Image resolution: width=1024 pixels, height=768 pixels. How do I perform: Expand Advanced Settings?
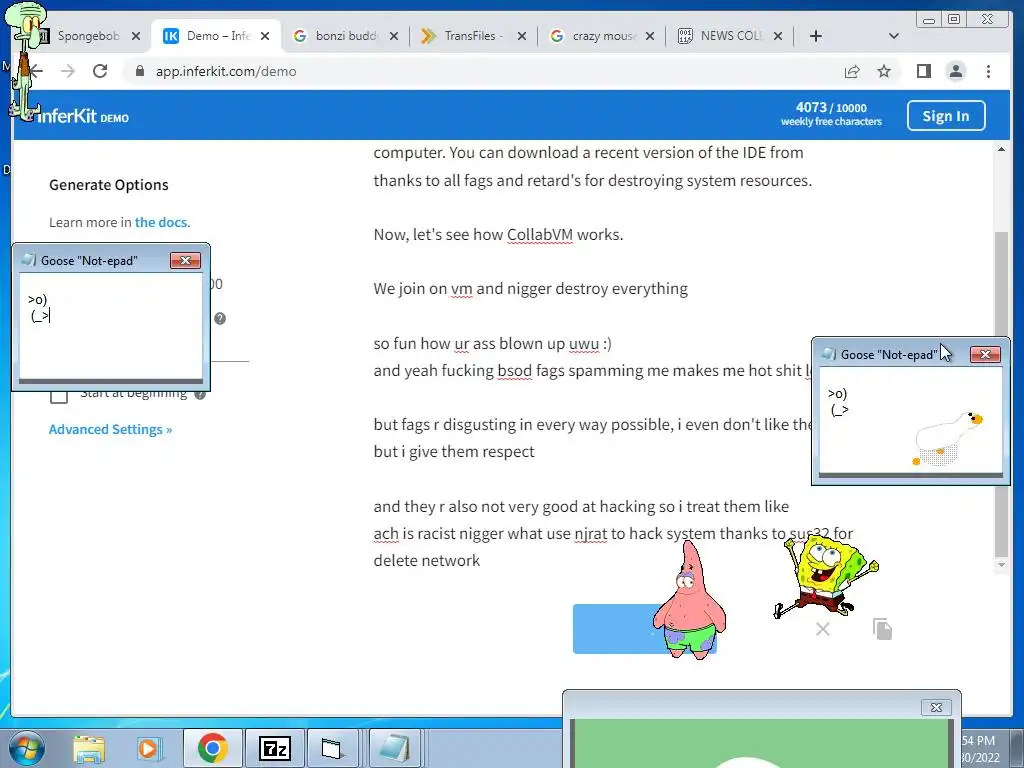[110, 429]
